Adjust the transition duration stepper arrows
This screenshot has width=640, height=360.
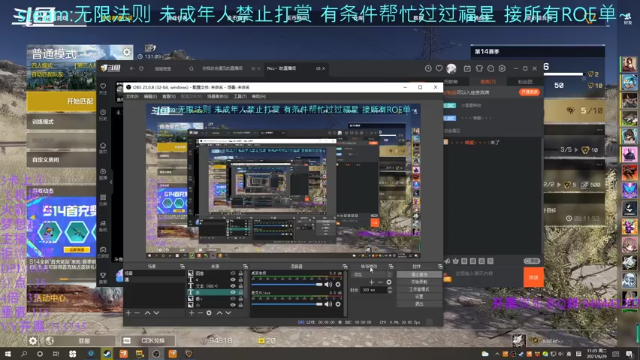pyautogui.click(x=389, y=290)
